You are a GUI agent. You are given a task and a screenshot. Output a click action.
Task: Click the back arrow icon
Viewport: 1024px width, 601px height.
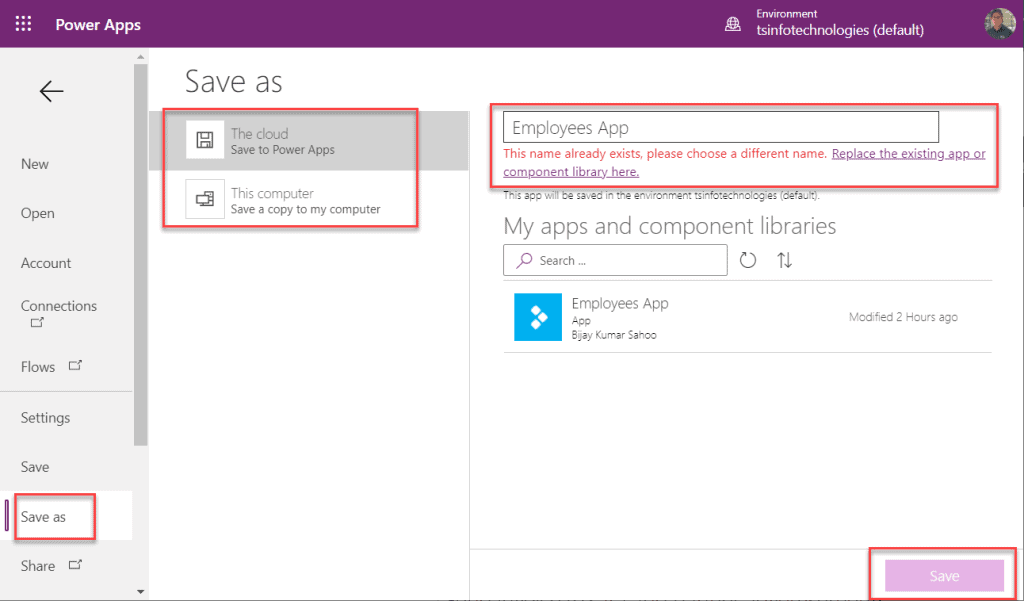pyautogui.click(x=51, y=91)
